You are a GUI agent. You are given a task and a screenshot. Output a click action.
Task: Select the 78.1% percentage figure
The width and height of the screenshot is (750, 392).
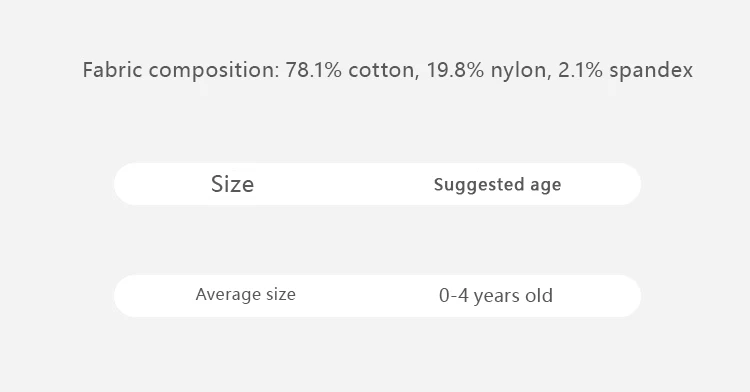314,70
